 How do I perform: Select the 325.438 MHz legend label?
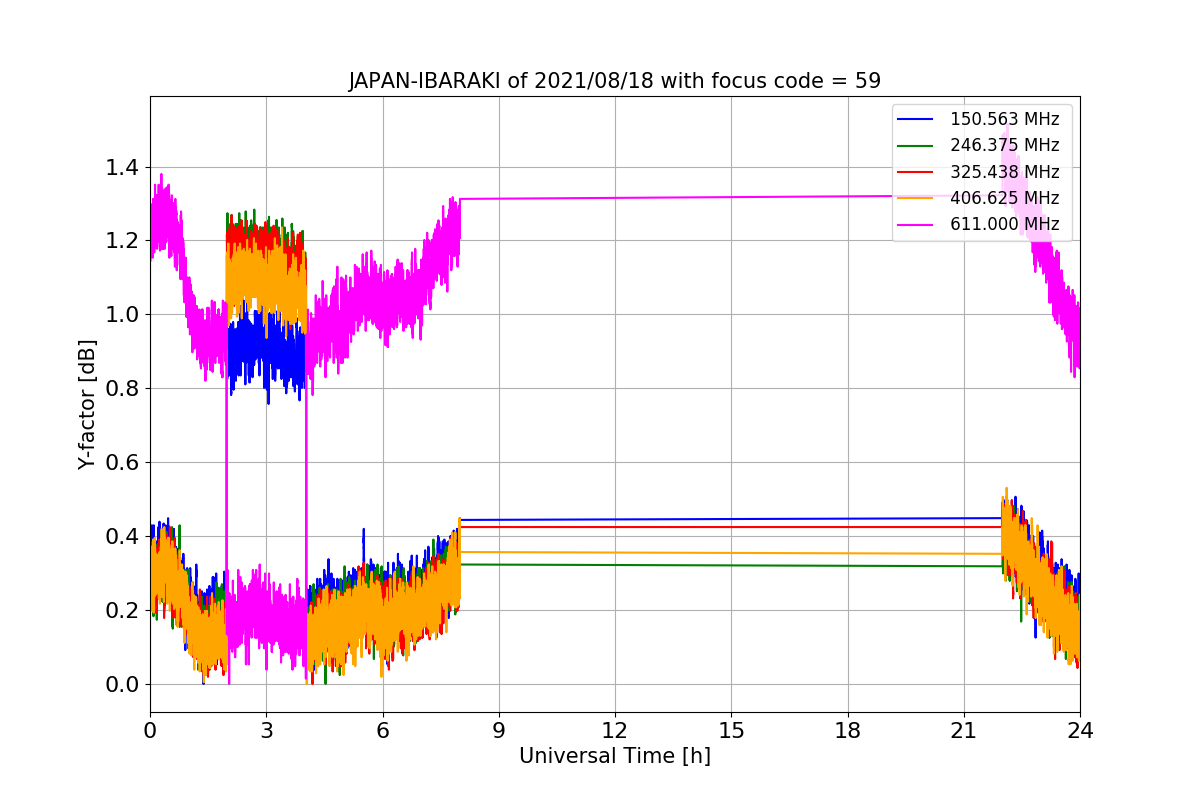(1004, 172)
